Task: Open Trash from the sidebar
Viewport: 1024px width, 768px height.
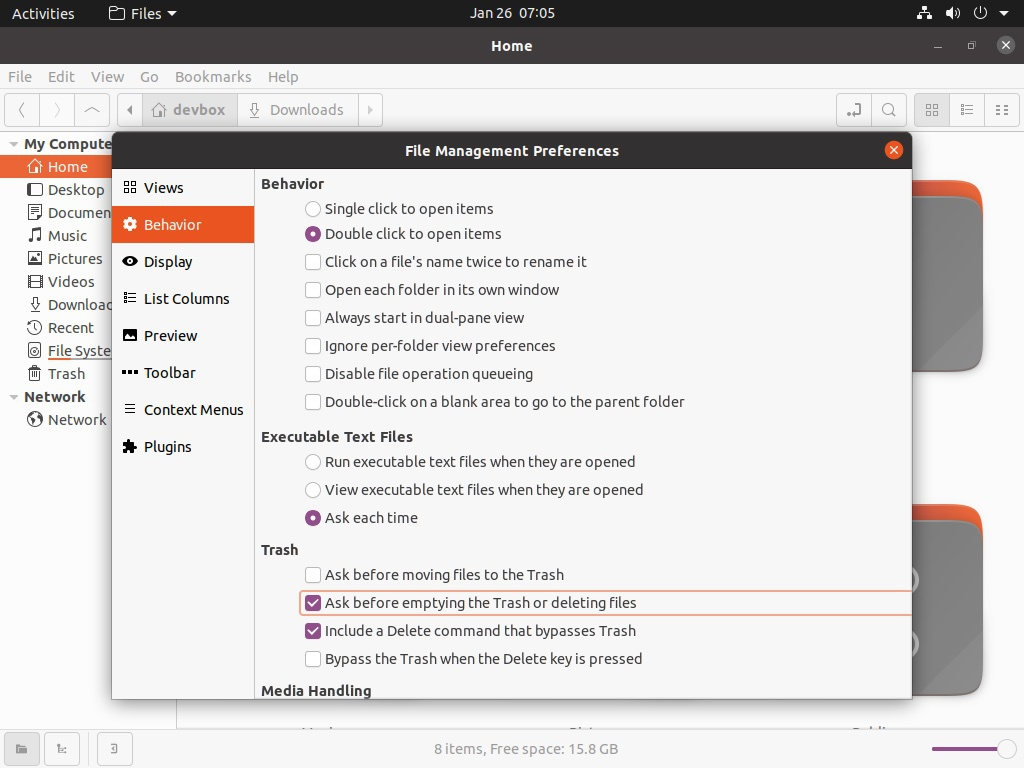Action: 66,373
